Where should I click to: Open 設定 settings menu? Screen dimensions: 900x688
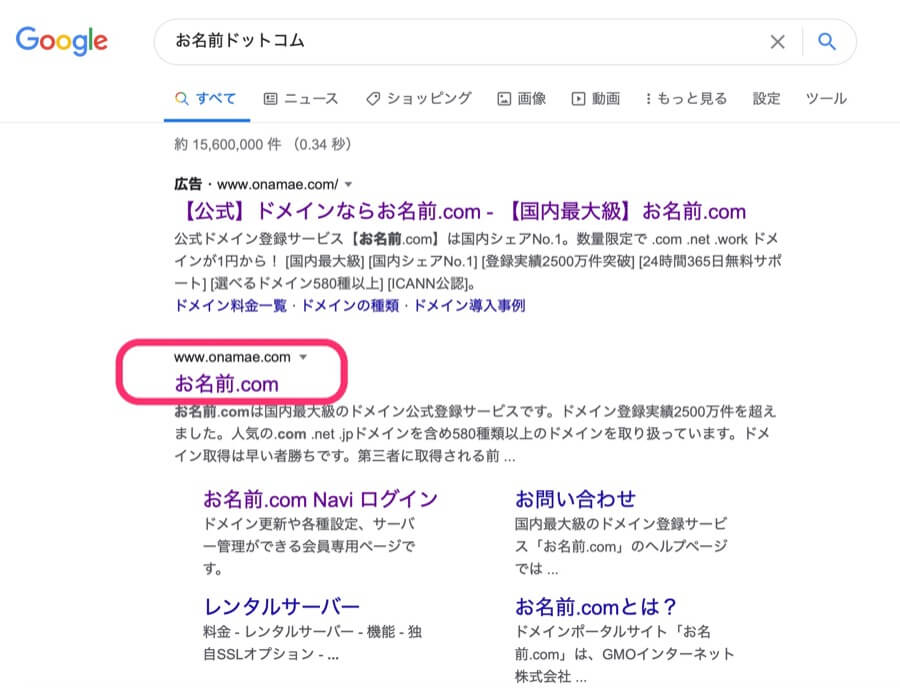pyautogui.click(x=767, y=98)
